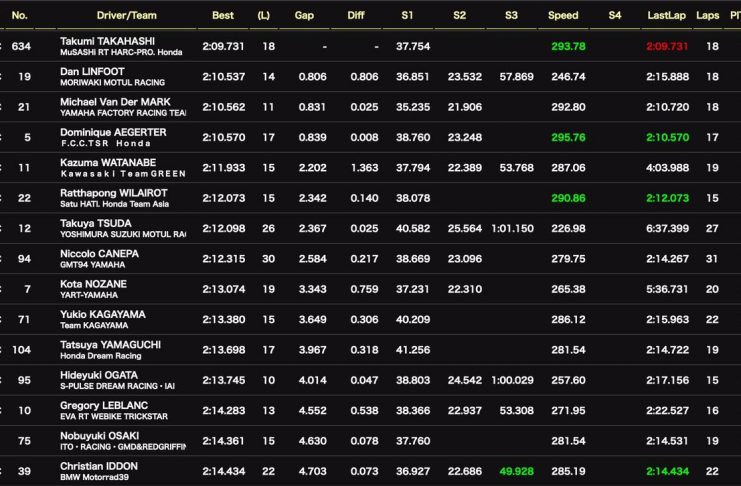Image resolution: width=741 pixels, height=486 pixels.
Task: Click the S1 sector column header
Action: (407, 16)
